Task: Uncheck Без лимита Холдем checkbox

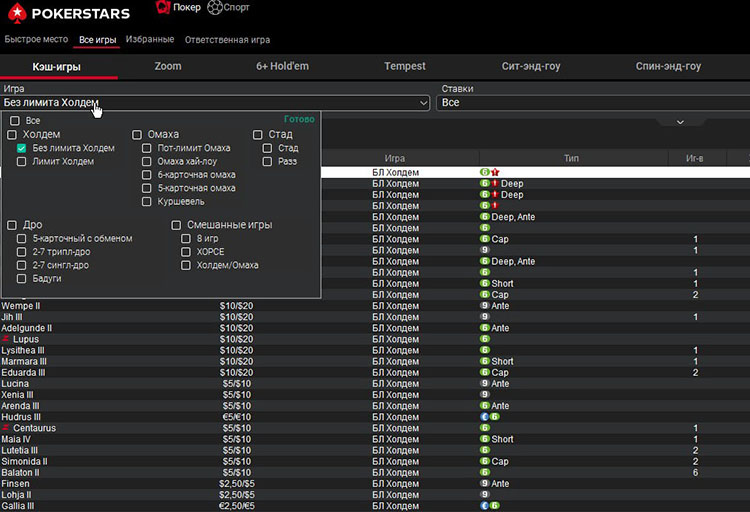Action: coord(22,148)
